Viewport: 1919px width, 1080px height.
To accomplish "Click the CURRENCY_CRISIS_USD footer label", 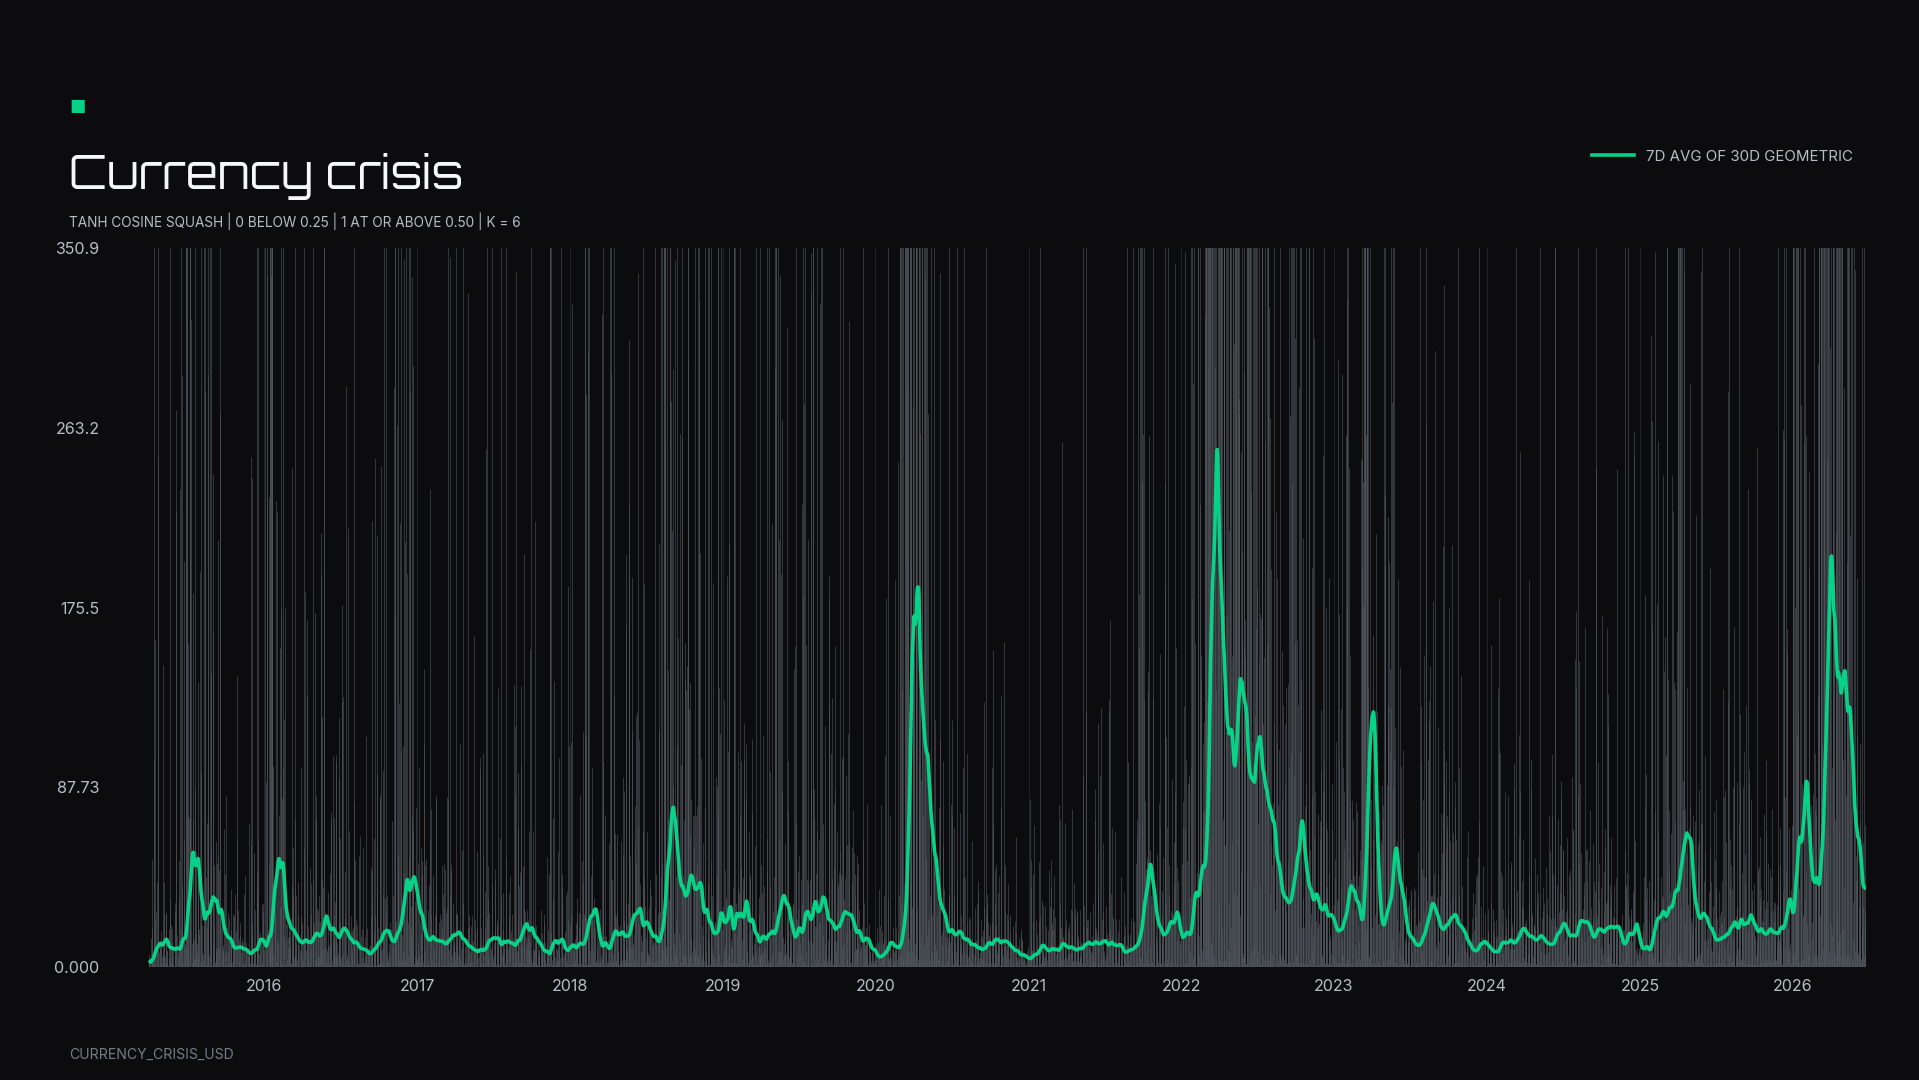I will coord(151,1054).
